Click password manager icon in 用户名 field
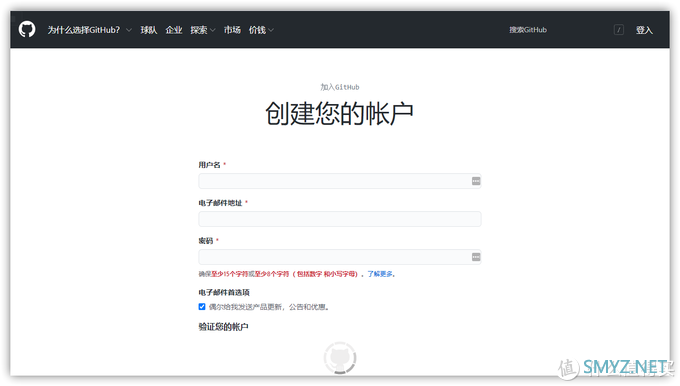680x386 pixels. point(476,181)
